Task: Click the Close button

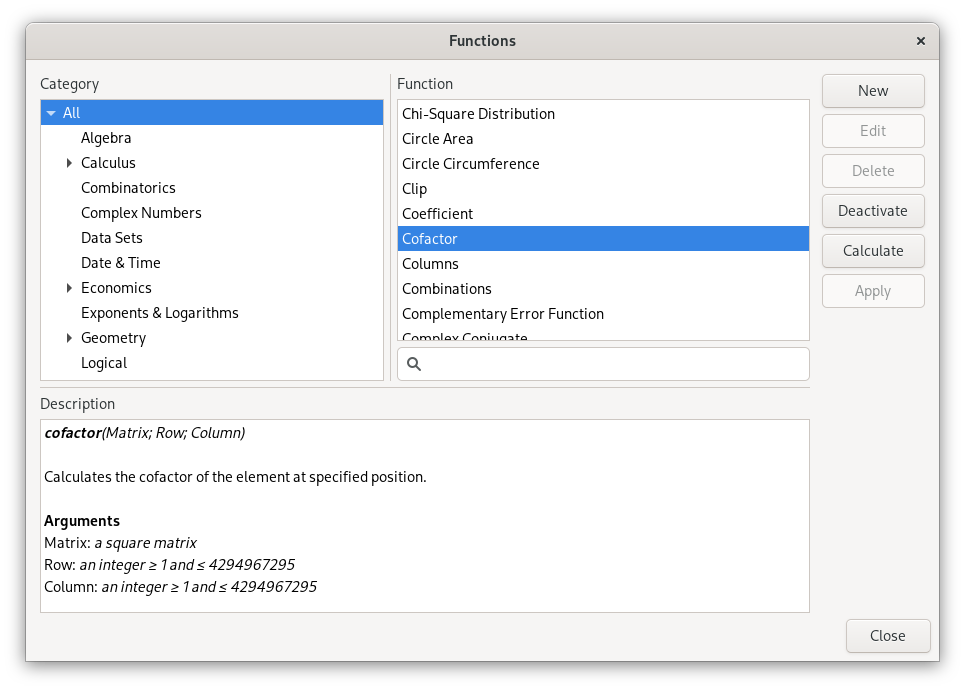Action: tap(887, 635)
